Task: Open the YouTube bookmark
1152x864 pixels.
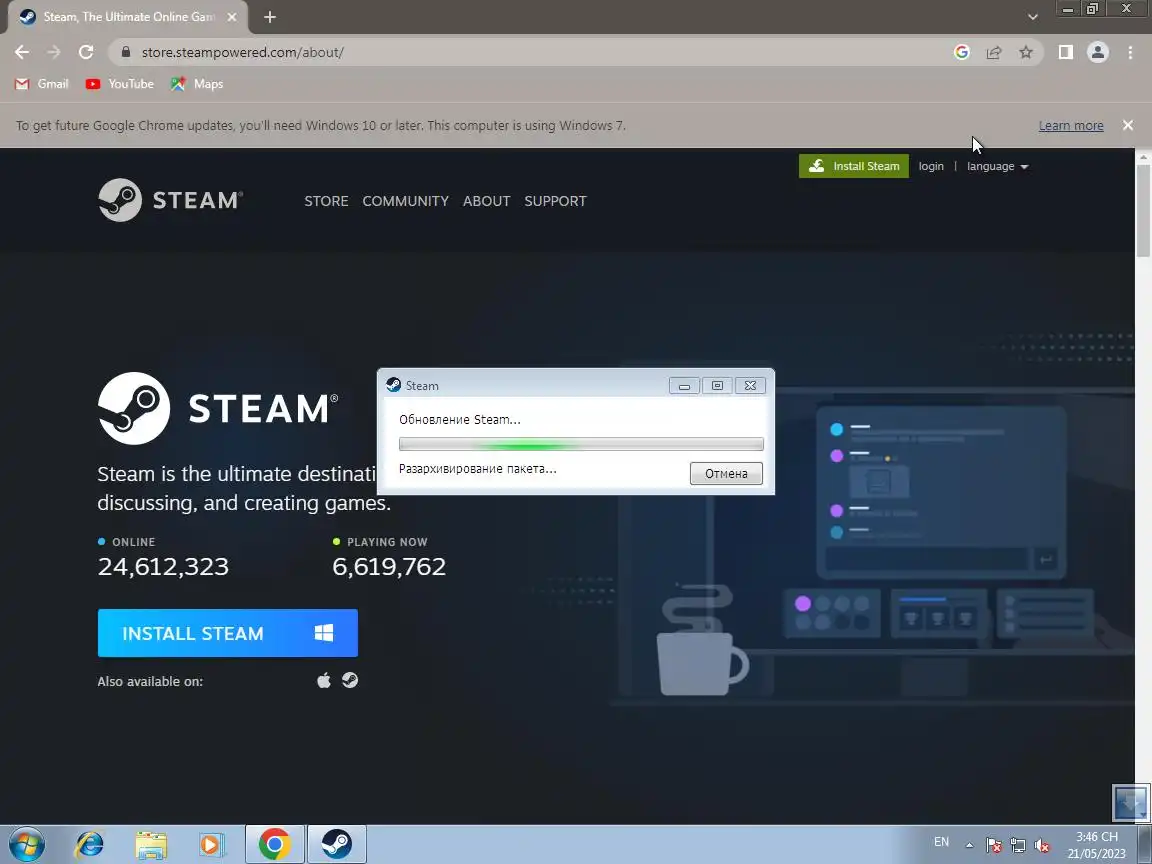Action: pyautogui.click(x=120, y=84)
